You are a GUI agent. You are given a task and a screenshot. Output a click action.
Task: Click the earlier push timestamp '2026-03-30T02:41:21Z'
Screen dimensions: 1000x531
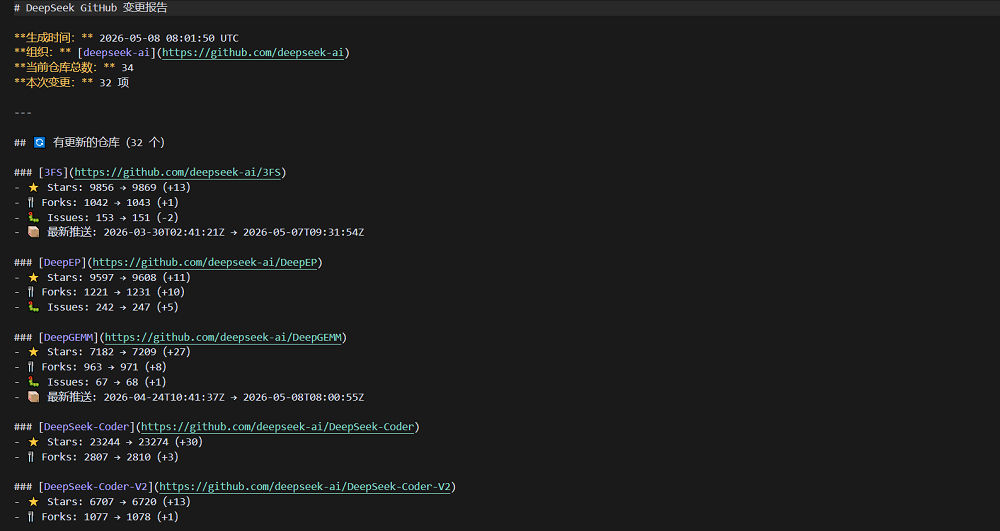[x=164, y=232]
